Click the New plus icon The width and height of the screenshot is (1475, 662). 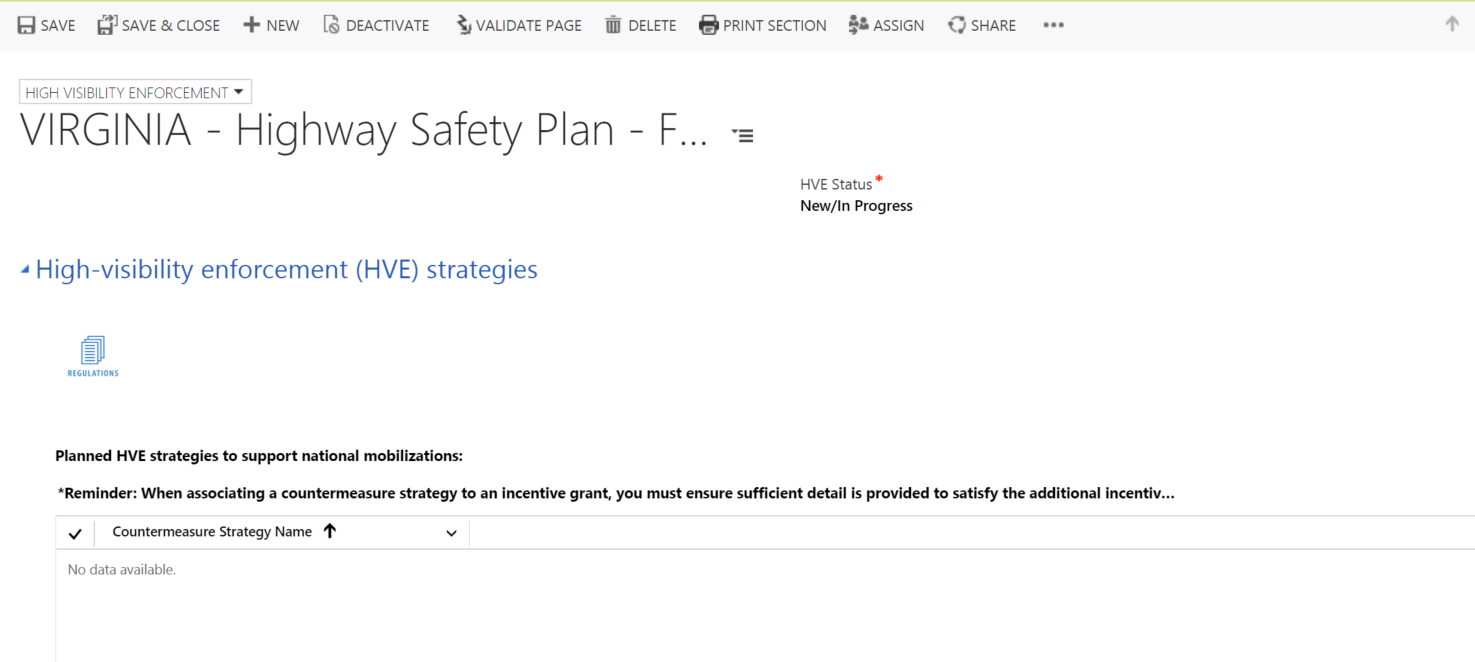pyautogui.click(x=252, y=25)
